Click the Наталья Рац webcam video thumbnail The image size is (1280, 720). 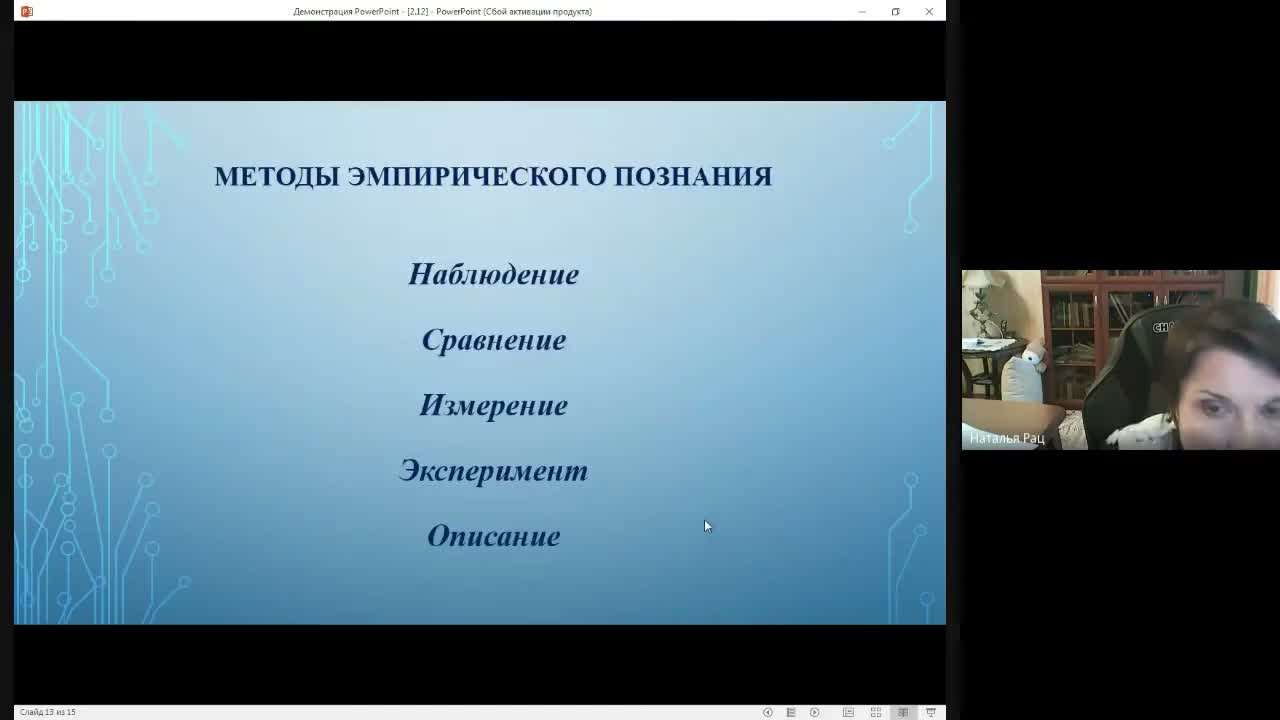coord(1120,359)
